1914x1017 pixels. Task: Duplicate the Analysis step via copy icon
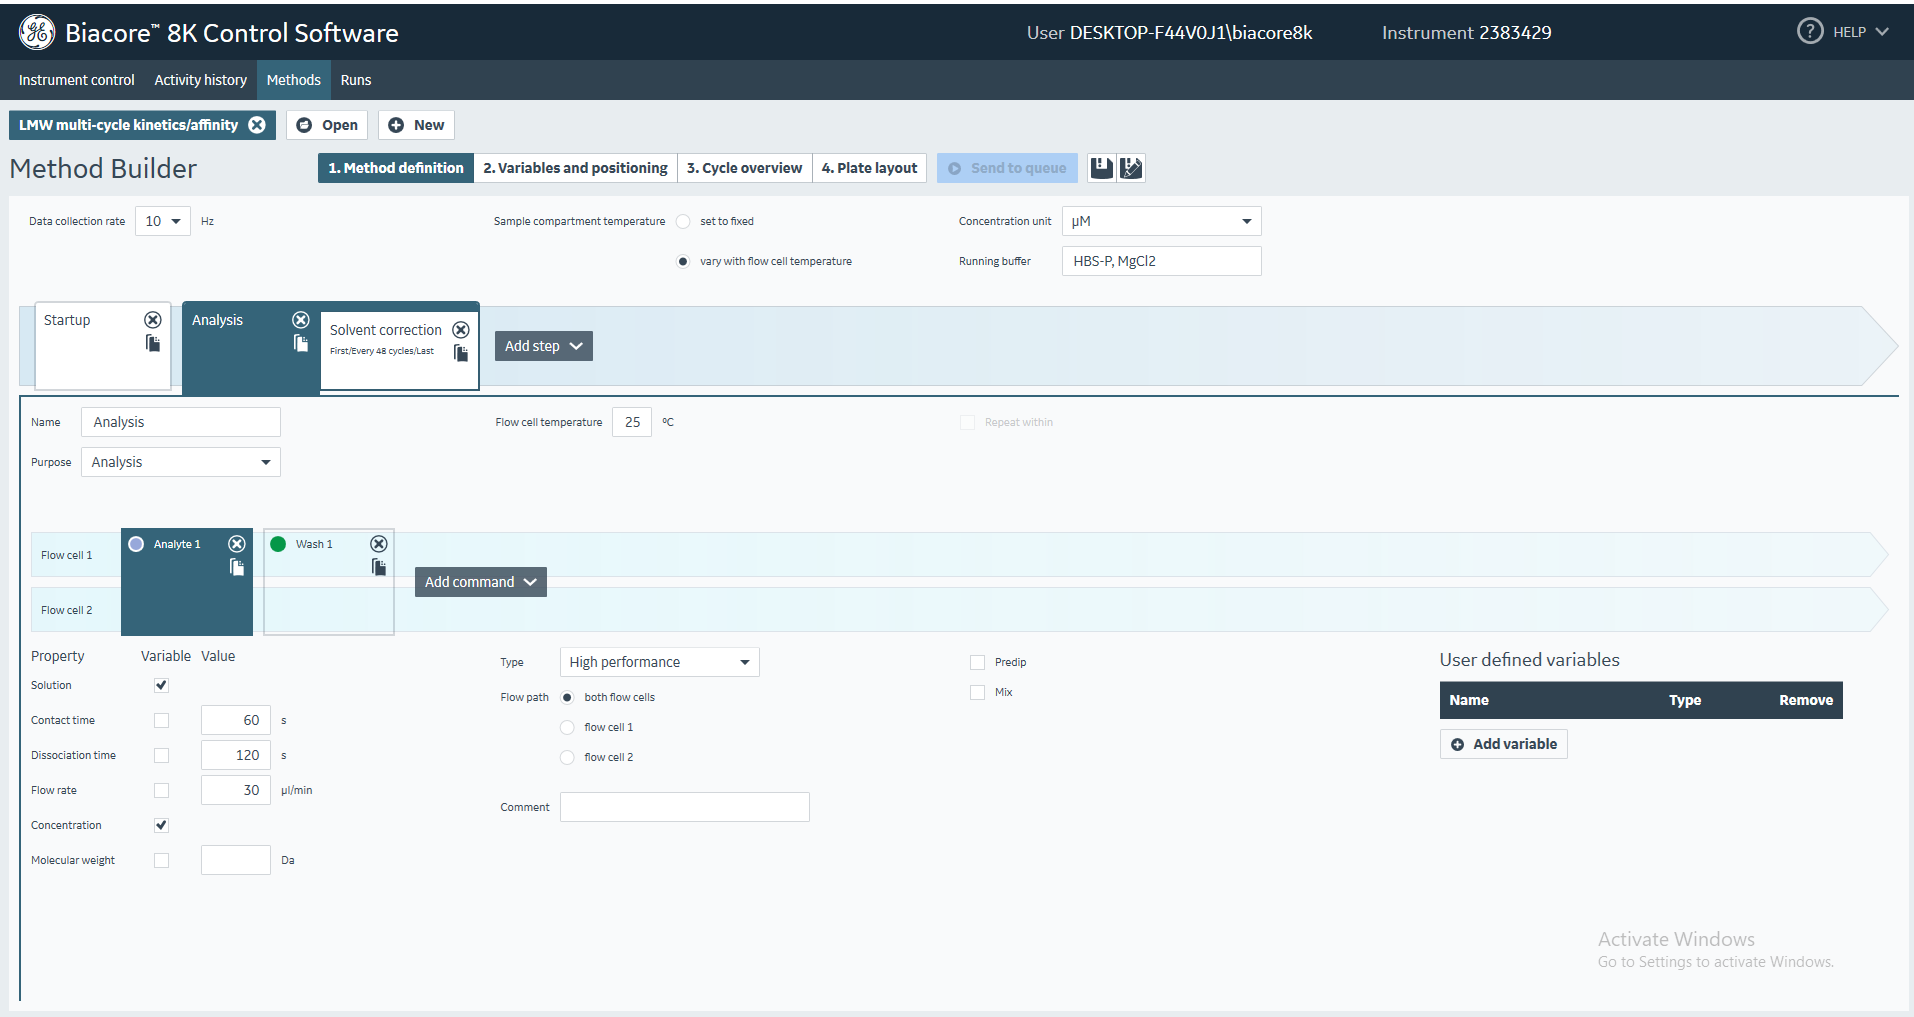point(301,343)
